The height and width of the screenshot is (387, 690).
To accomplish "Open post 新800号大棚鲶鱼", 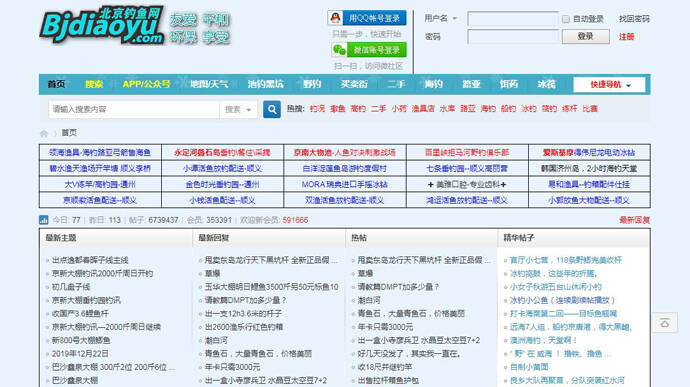I will pyautogui.click(x=81, y=340).
